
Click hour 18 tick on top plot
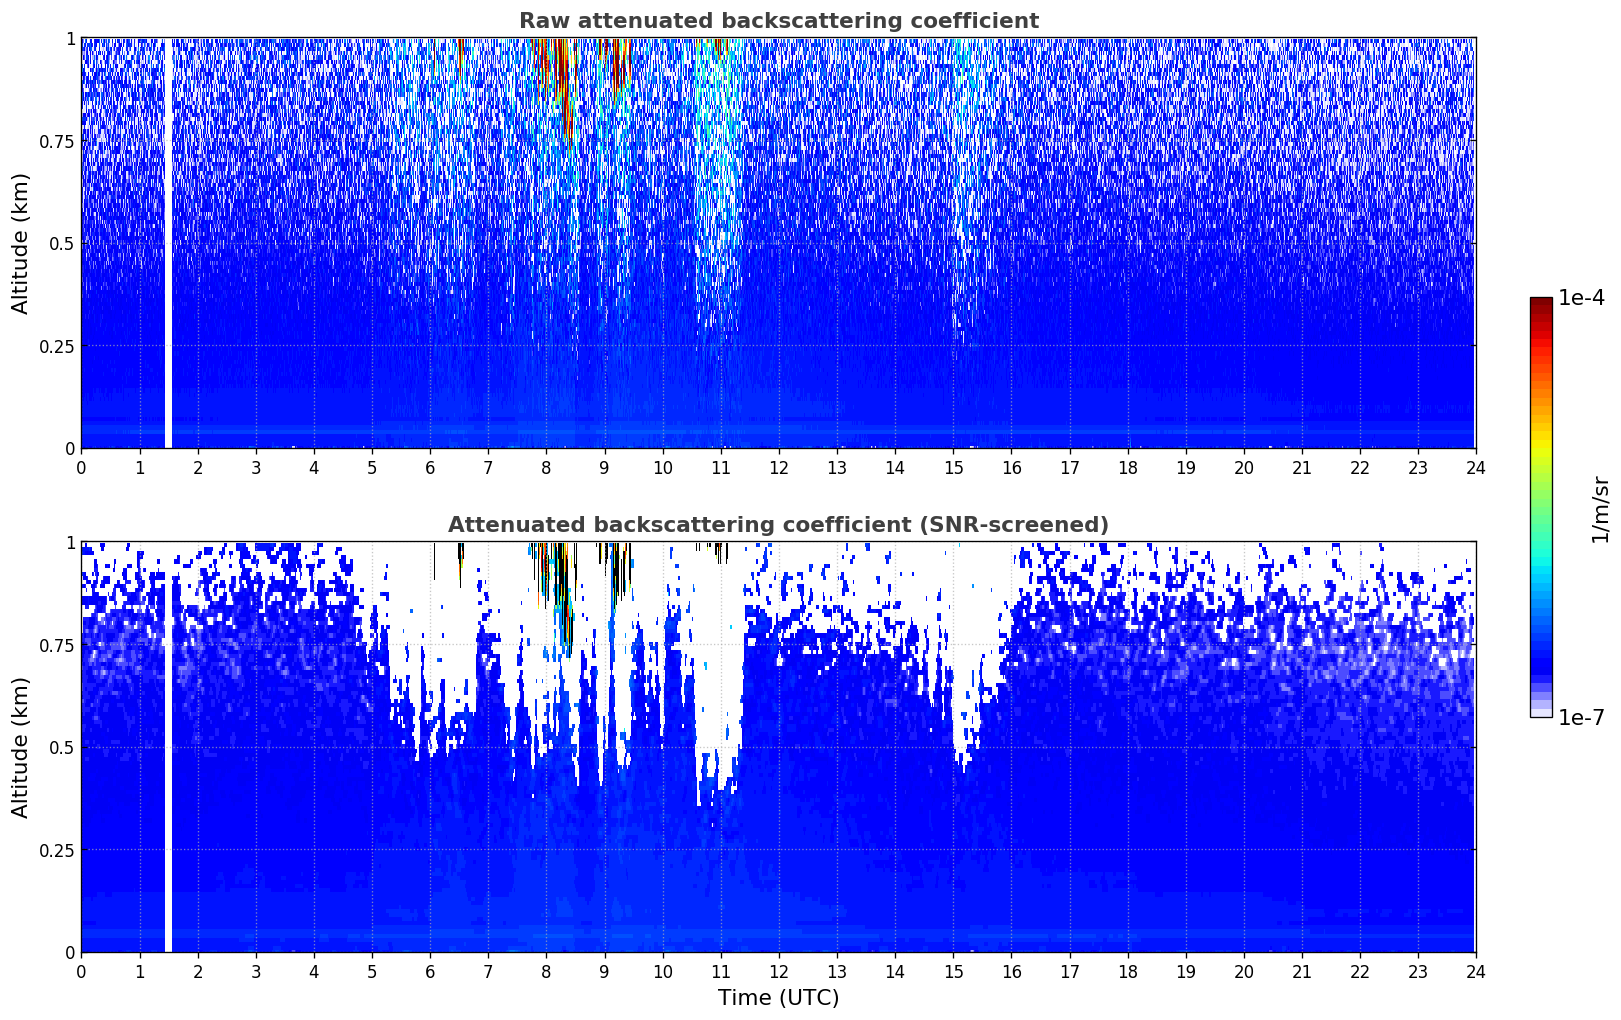[x=1127, y=468]
